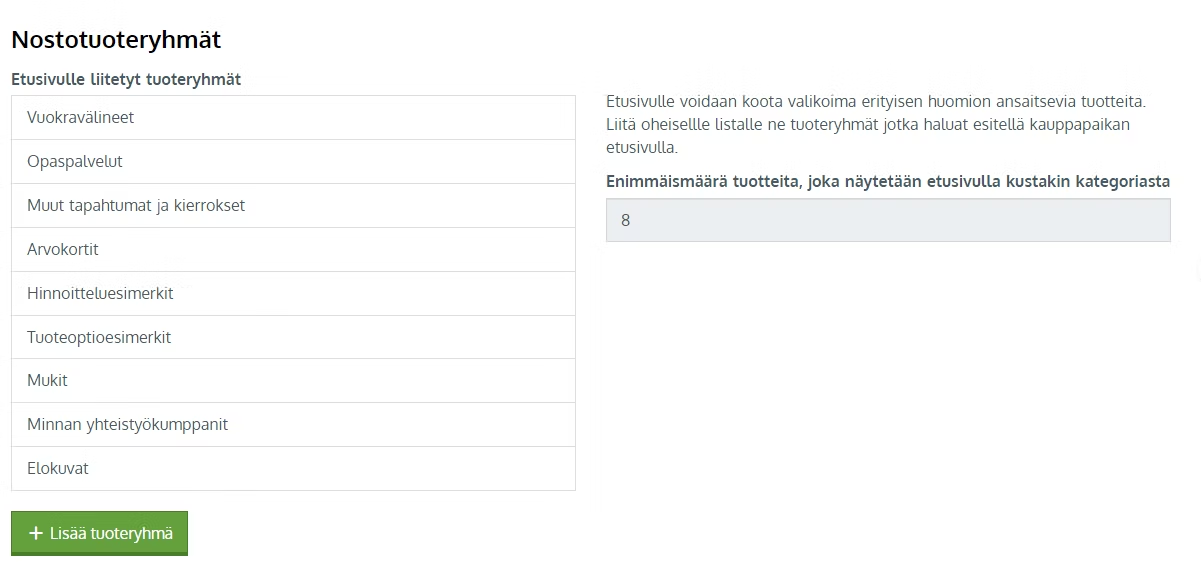Image resolution: width=1201 pixels, height=575 pixels.
Task: Click the Etusivulle liitetyt tuoteryhmät label
Action: point(126,79)
